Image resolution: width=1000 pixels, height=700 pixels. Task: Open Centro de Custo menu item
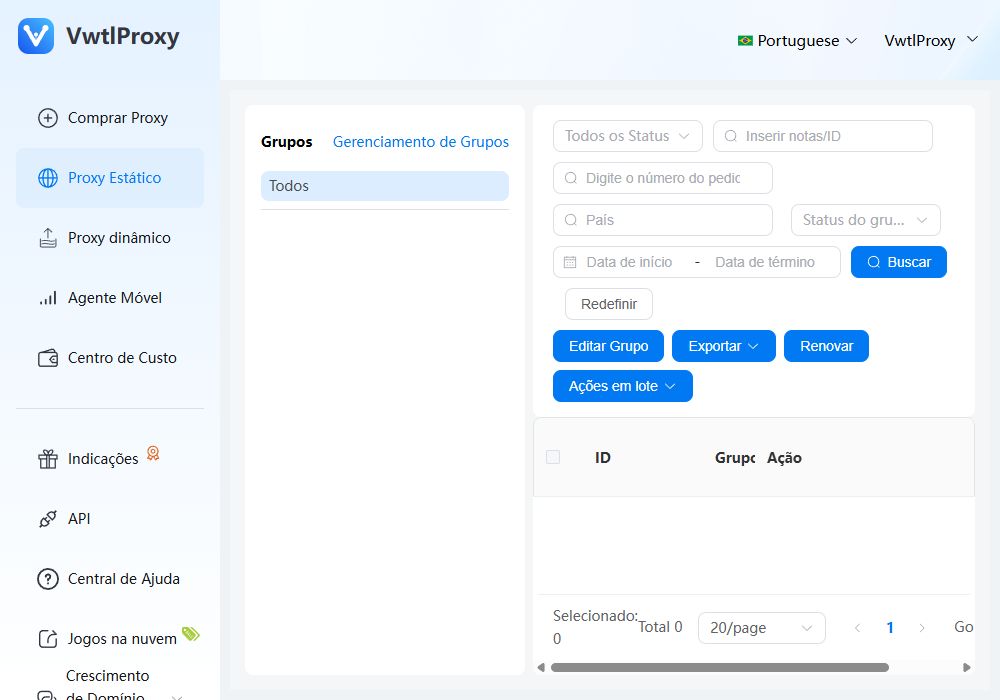pyautogui.click(x=110, y=358)
